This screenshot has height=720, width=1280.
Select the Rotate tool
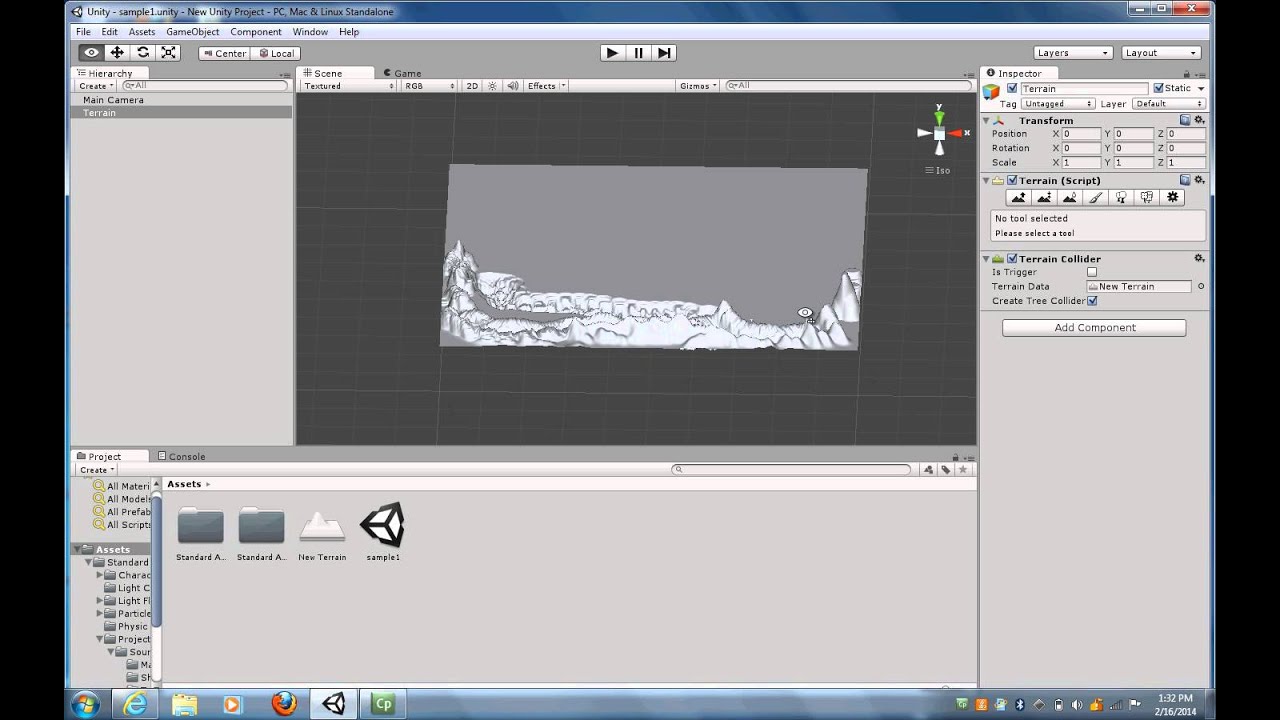pos(143,53)
